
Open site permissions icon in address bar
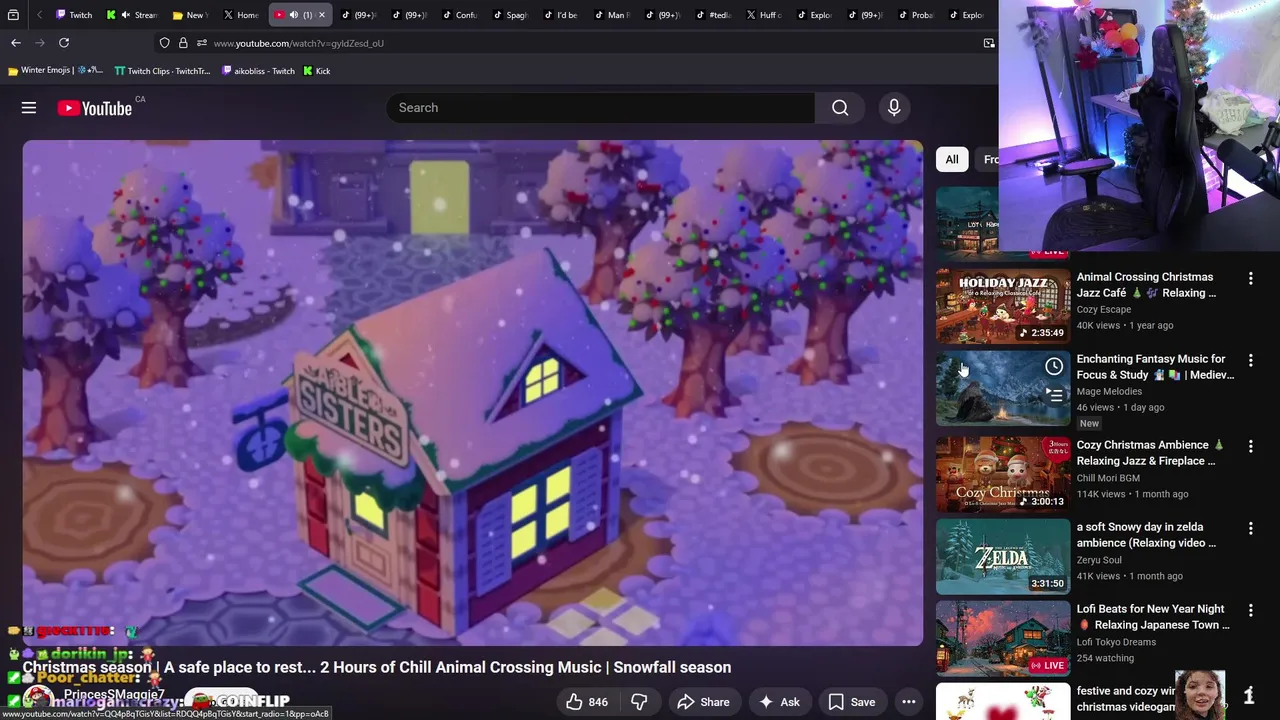click(202, 43)
